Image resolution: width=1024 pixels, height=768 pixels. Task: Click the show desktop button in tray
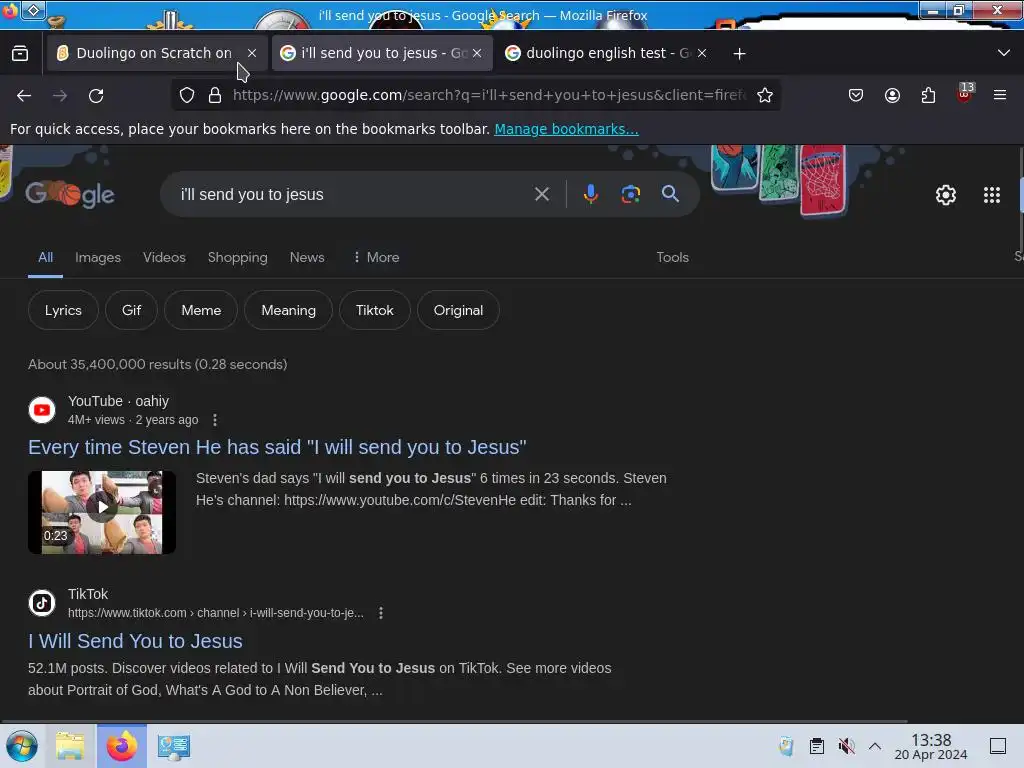(998, 746)
